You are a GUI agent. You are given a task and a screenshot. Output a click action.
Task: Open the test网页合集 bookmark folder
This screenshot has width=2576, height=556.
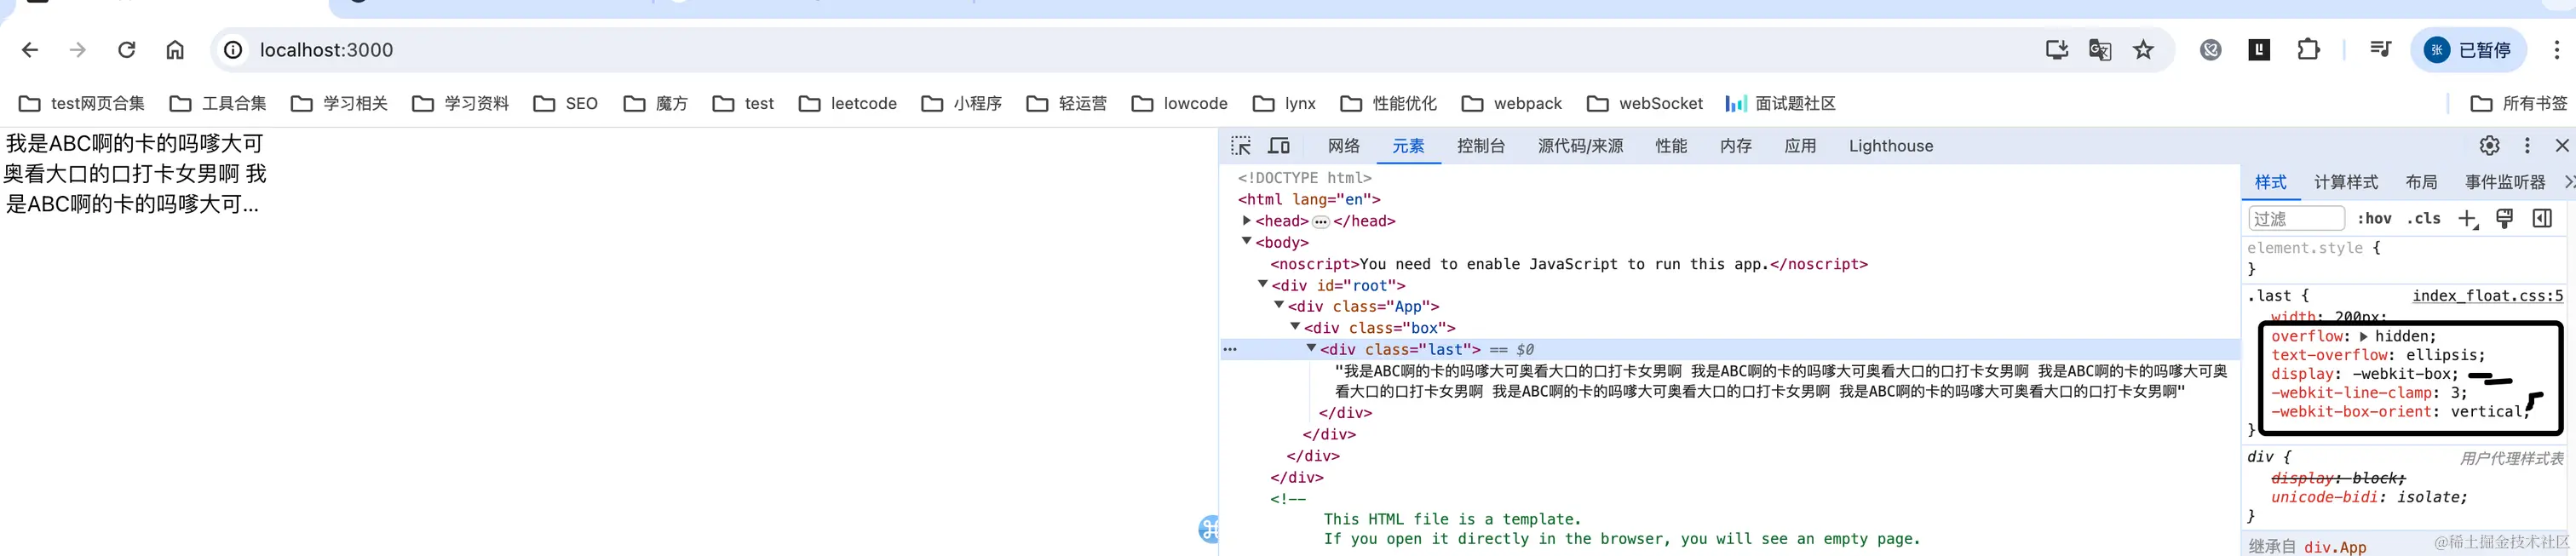pyautogui.click(x=82, y=104)
